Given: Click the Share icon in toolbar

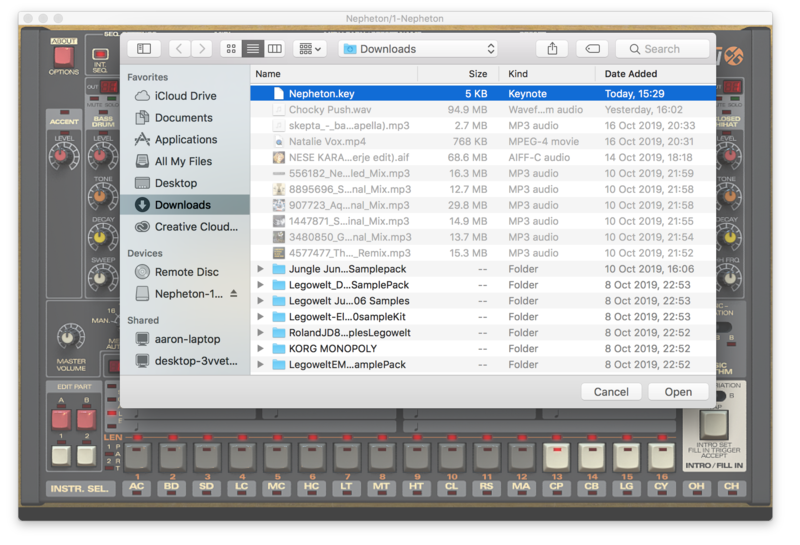Looking at the screenshot, I should coord(552,48).
